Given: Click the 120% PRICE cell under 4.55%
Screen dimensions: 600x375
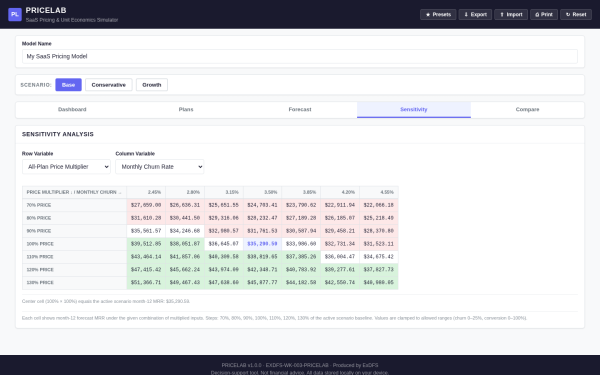Looking at the screenshot, I should tap(379, 270).
